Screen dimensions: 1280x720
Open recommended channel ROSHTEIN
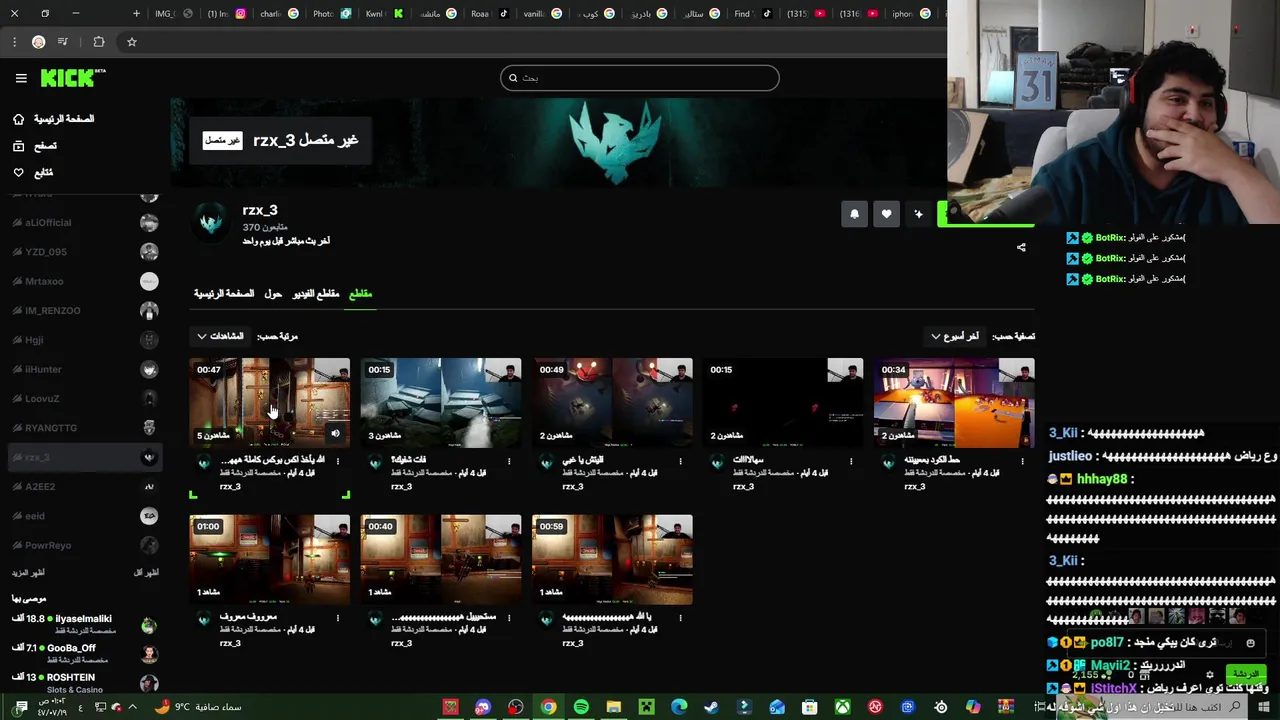coord(85,683)
